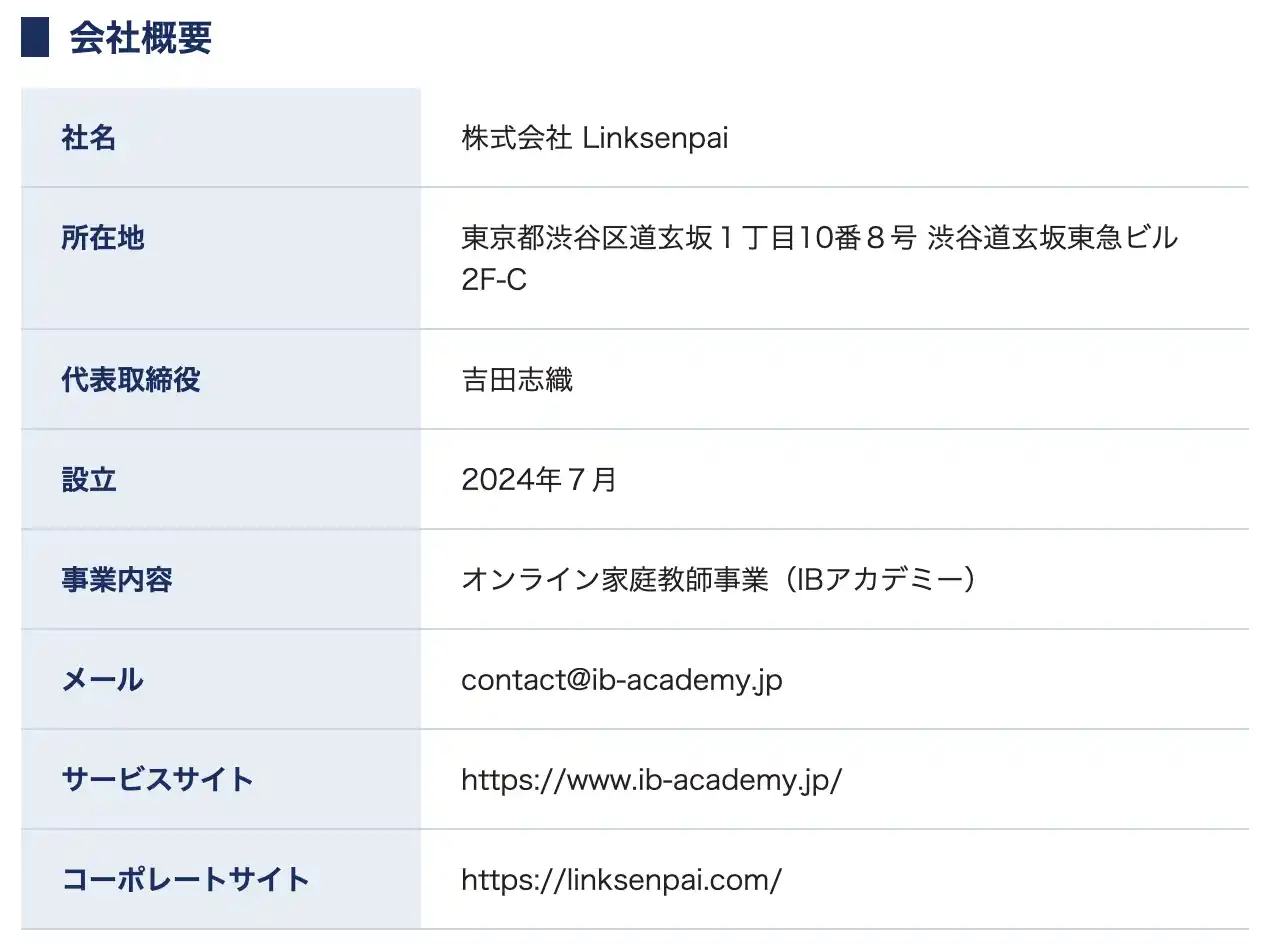Select the 設立 row label
1268x944 pixels.
coord(89,480)
